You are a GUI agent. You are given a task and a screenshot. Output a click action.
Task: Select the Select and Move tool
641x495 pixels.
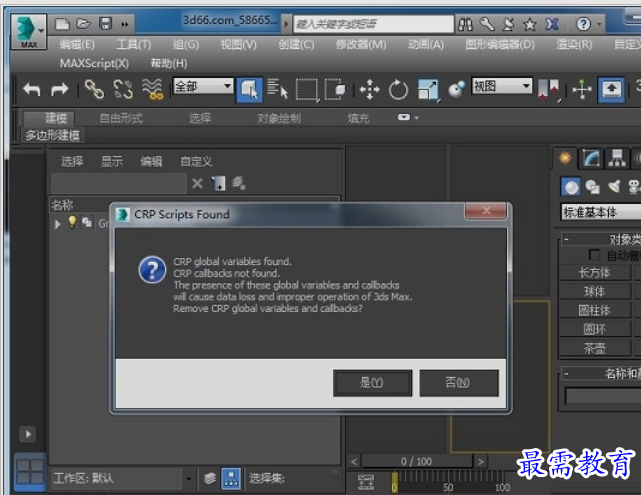pyautogui.click(x=370, y=90)
